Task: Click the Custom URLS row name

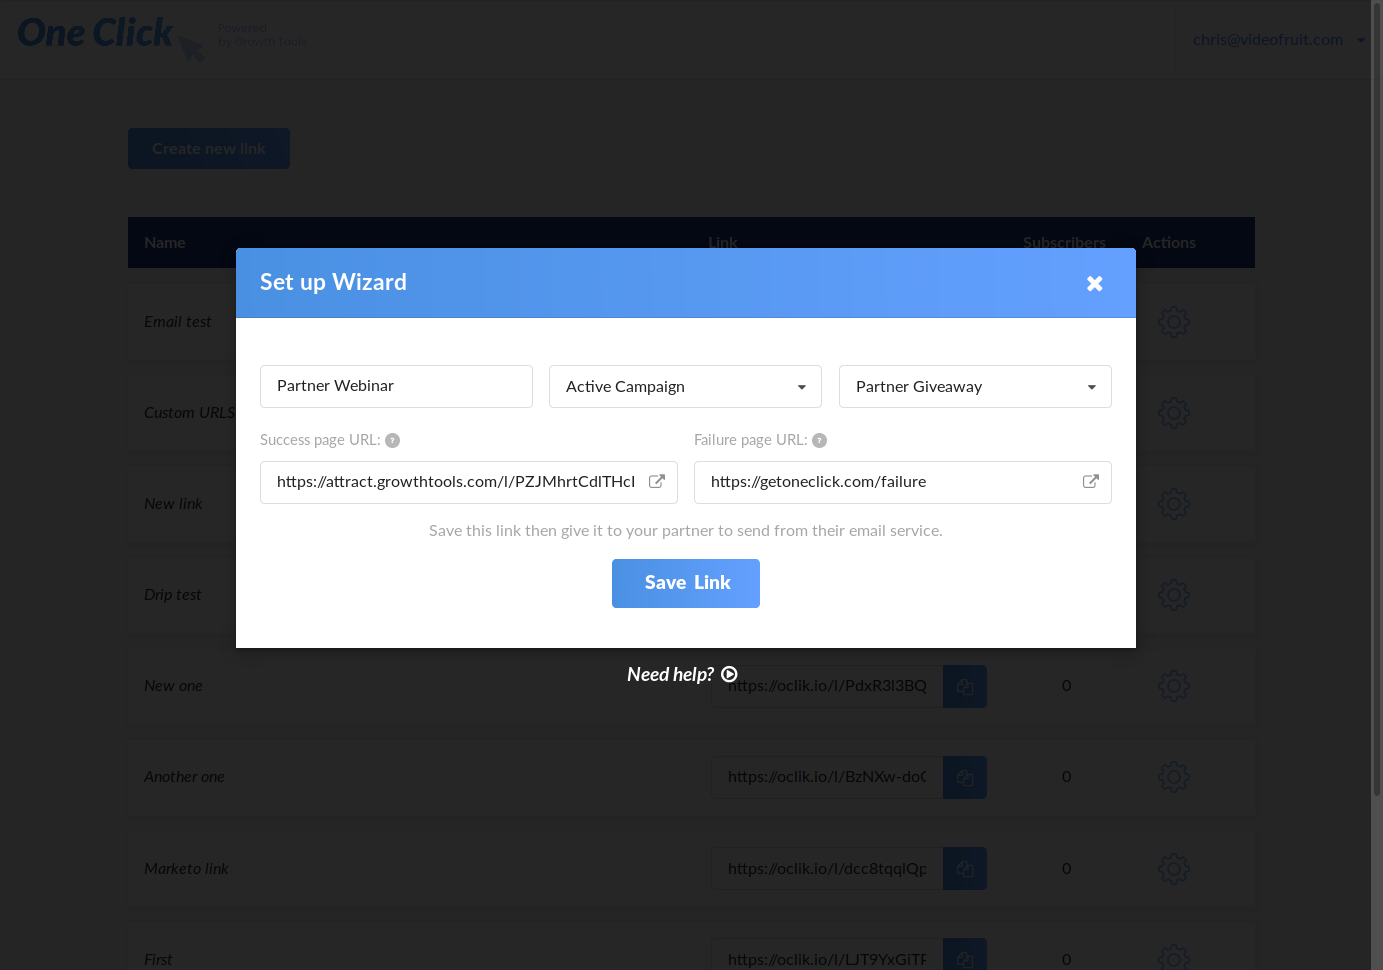Action: [189, 413]
